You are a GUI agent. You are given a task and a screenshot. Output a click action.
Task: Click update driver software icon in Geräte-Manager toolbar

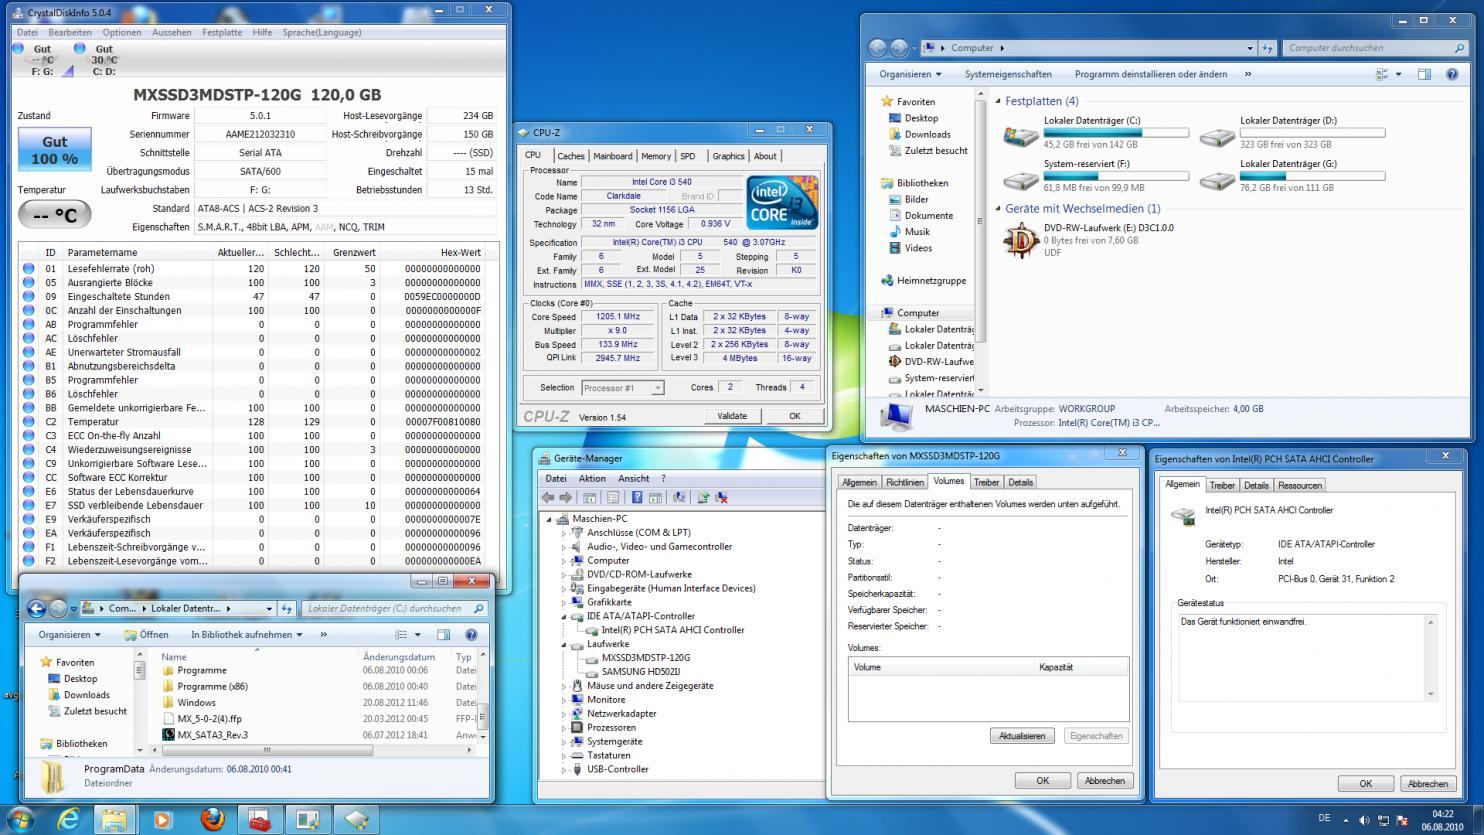703,497
